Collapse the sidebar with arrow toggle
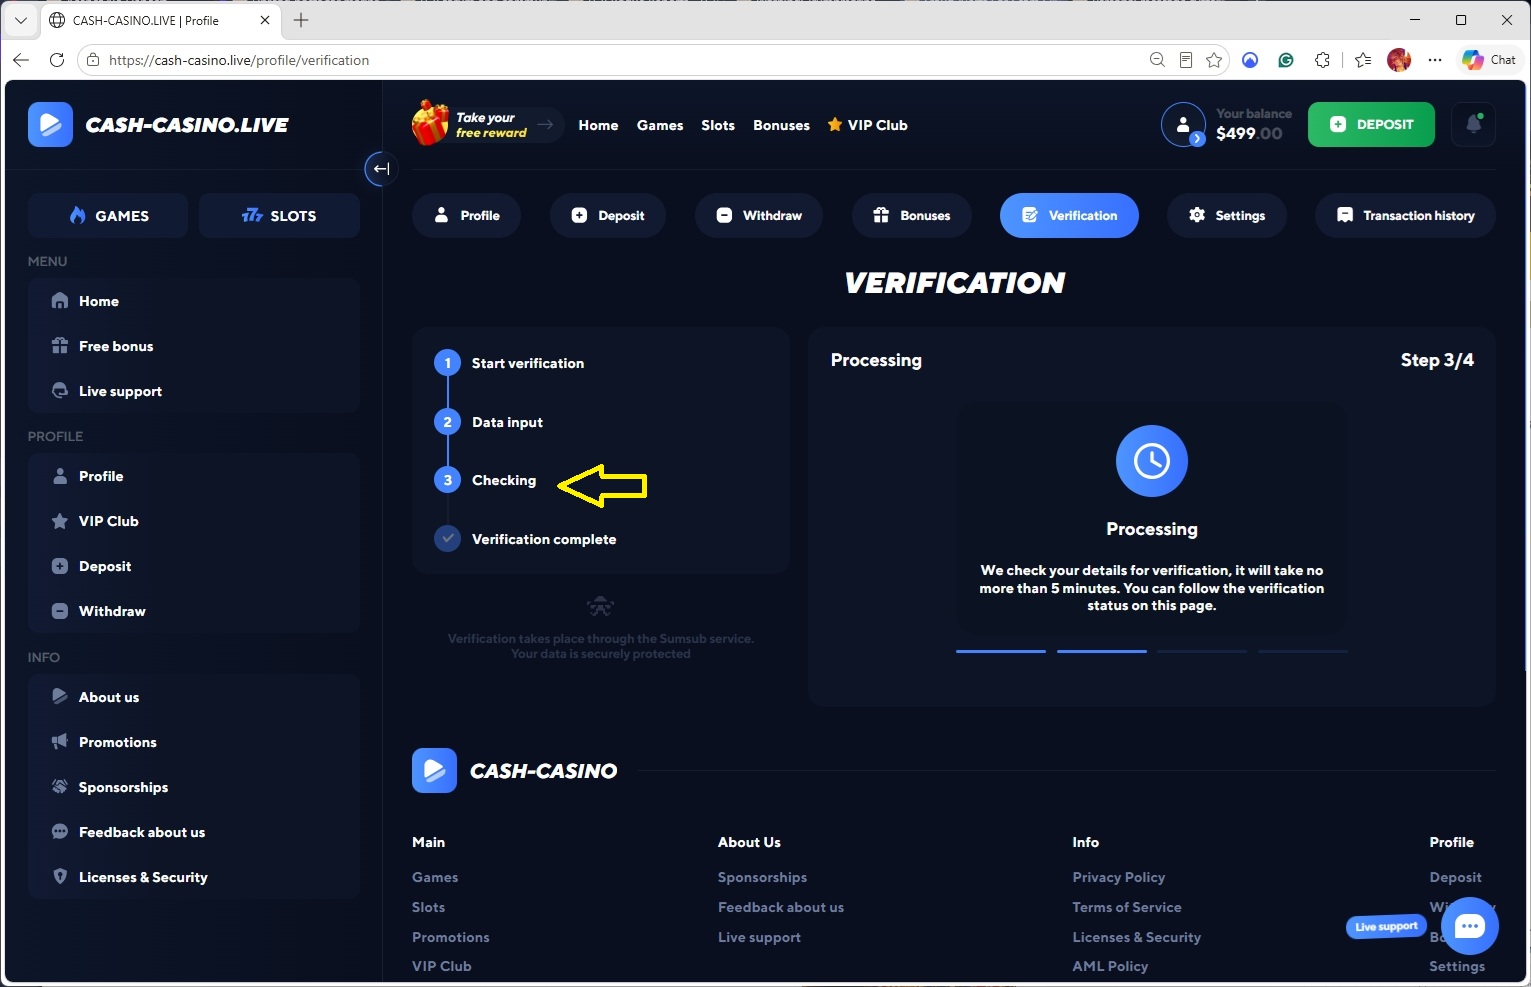 pos(381,168)
